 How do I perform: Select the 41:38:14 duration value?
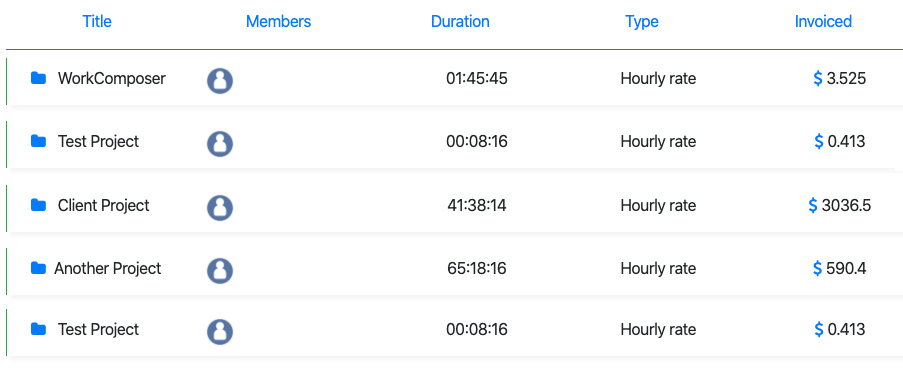pos(477,205)
